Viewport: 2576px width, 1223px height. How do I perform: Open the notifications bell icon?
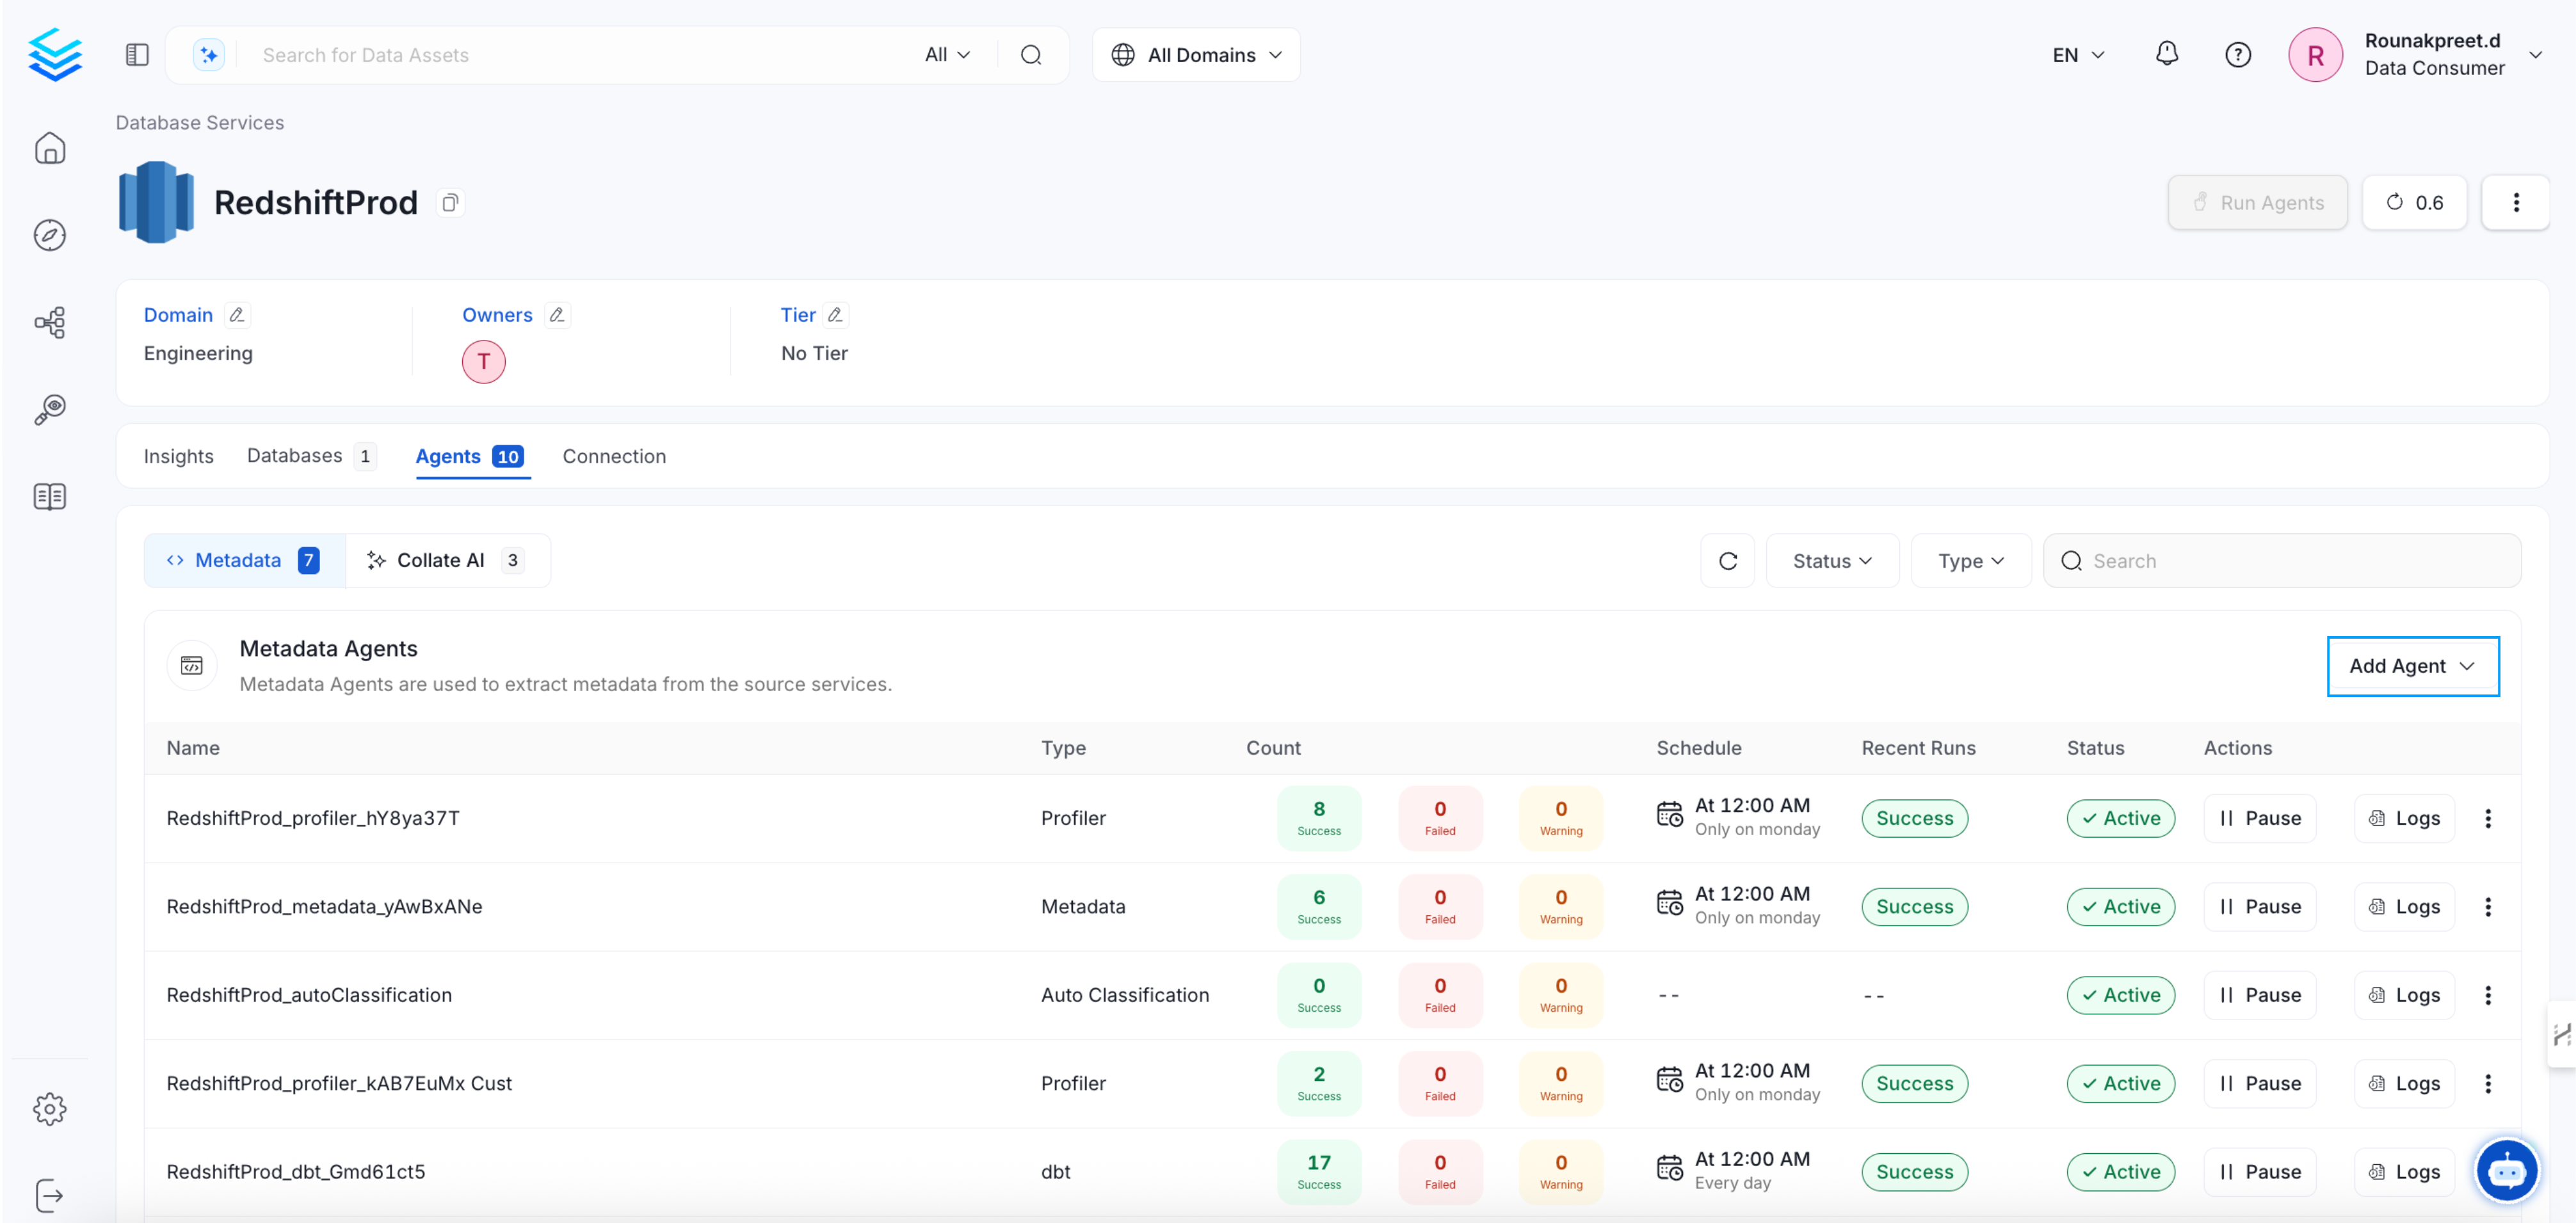click(2166, 54)
